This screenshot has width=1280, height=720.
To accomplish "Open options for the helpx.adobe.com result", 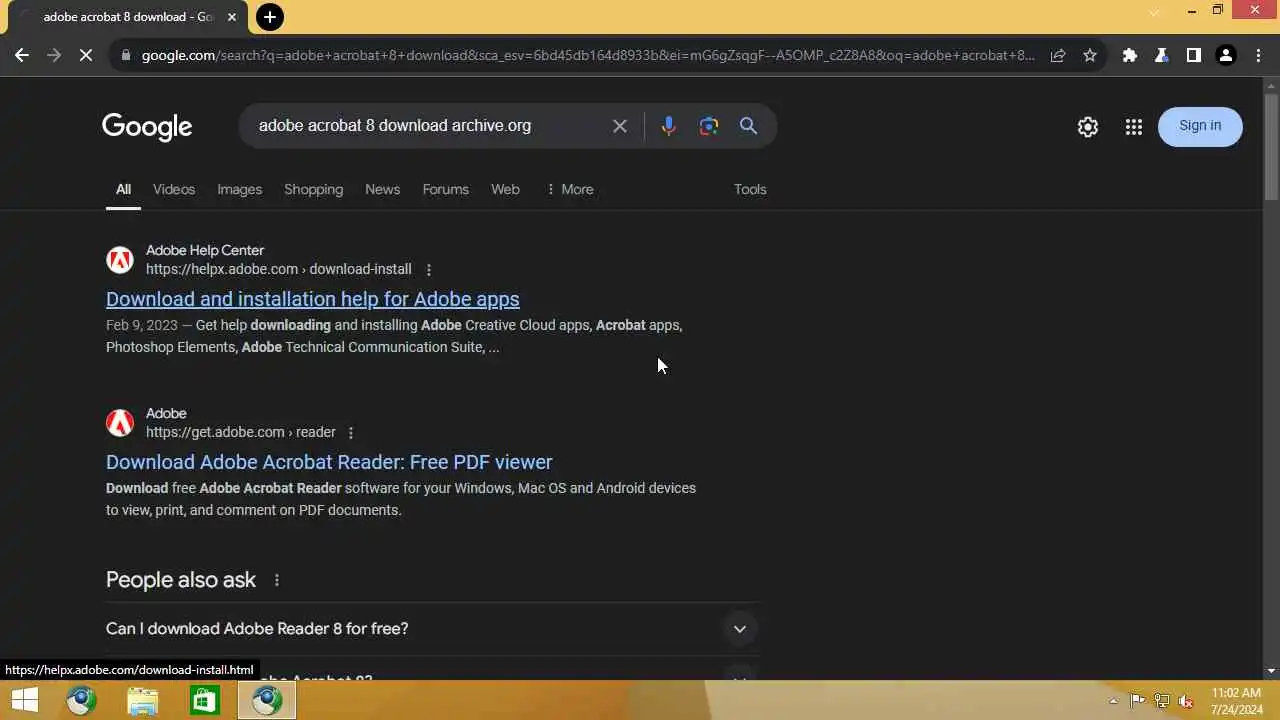I will (429, 270).
